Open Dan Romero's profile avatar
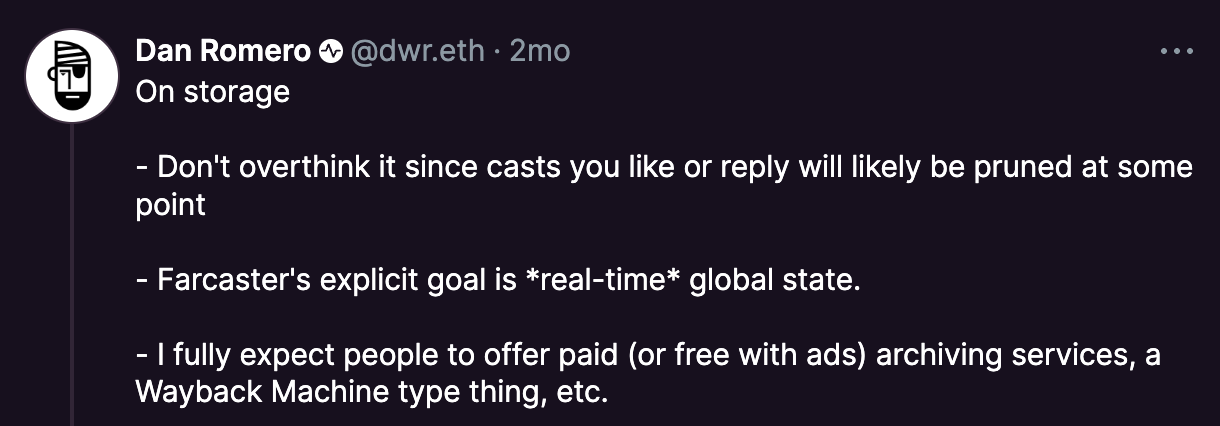This screenshot has height=426, width=1220. (x=73, y=76)
